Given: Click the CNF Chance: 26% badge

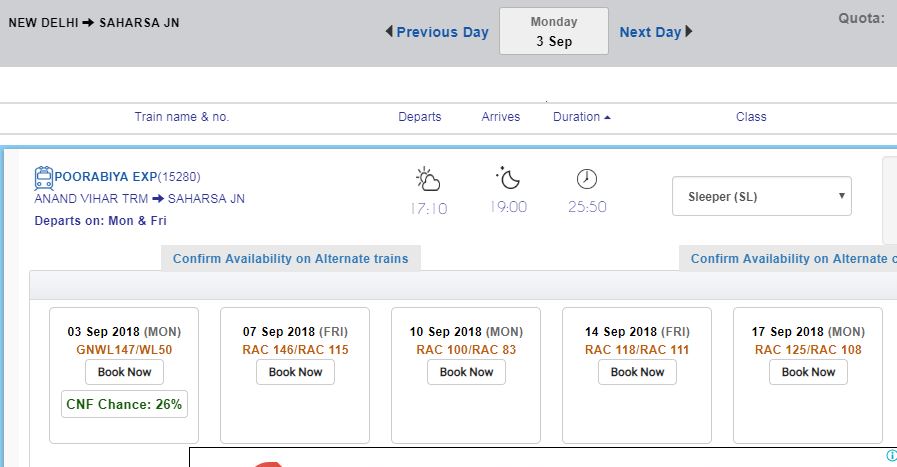Looking at the screenshot, I should point(124,404).
